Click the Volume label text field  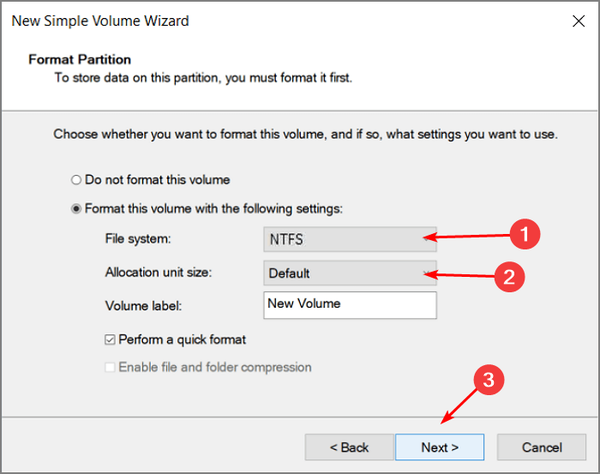pos(349,304)
